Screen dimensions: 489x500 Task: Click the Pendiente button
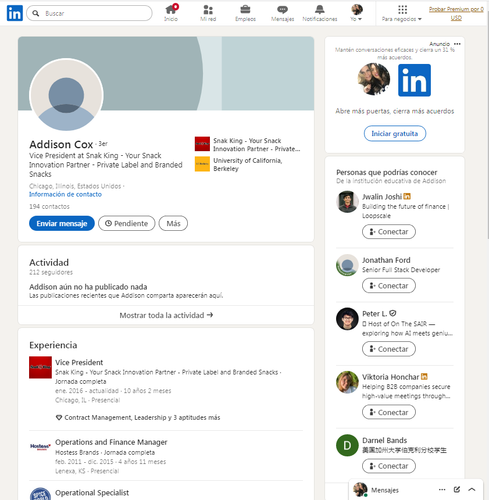pos(127,223)
